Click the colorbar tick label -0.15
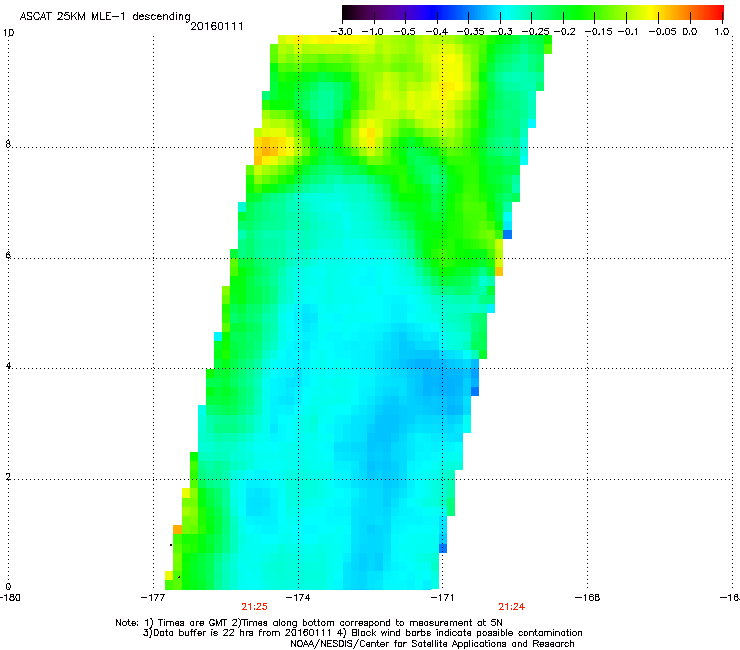 coord(598,32)
